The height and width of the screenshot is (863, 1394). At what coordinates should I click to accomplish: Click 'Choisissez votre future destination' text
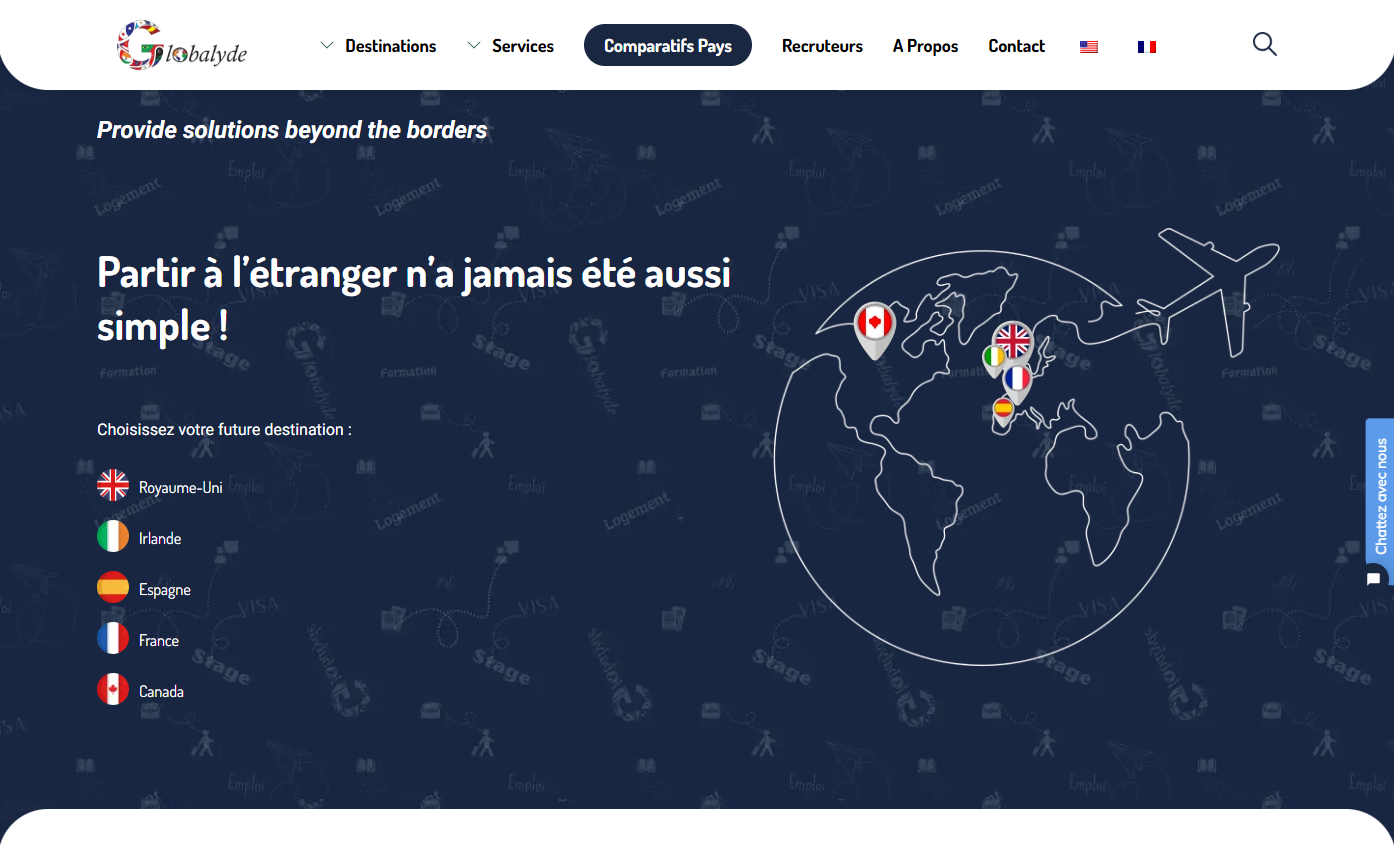point(224,430)
